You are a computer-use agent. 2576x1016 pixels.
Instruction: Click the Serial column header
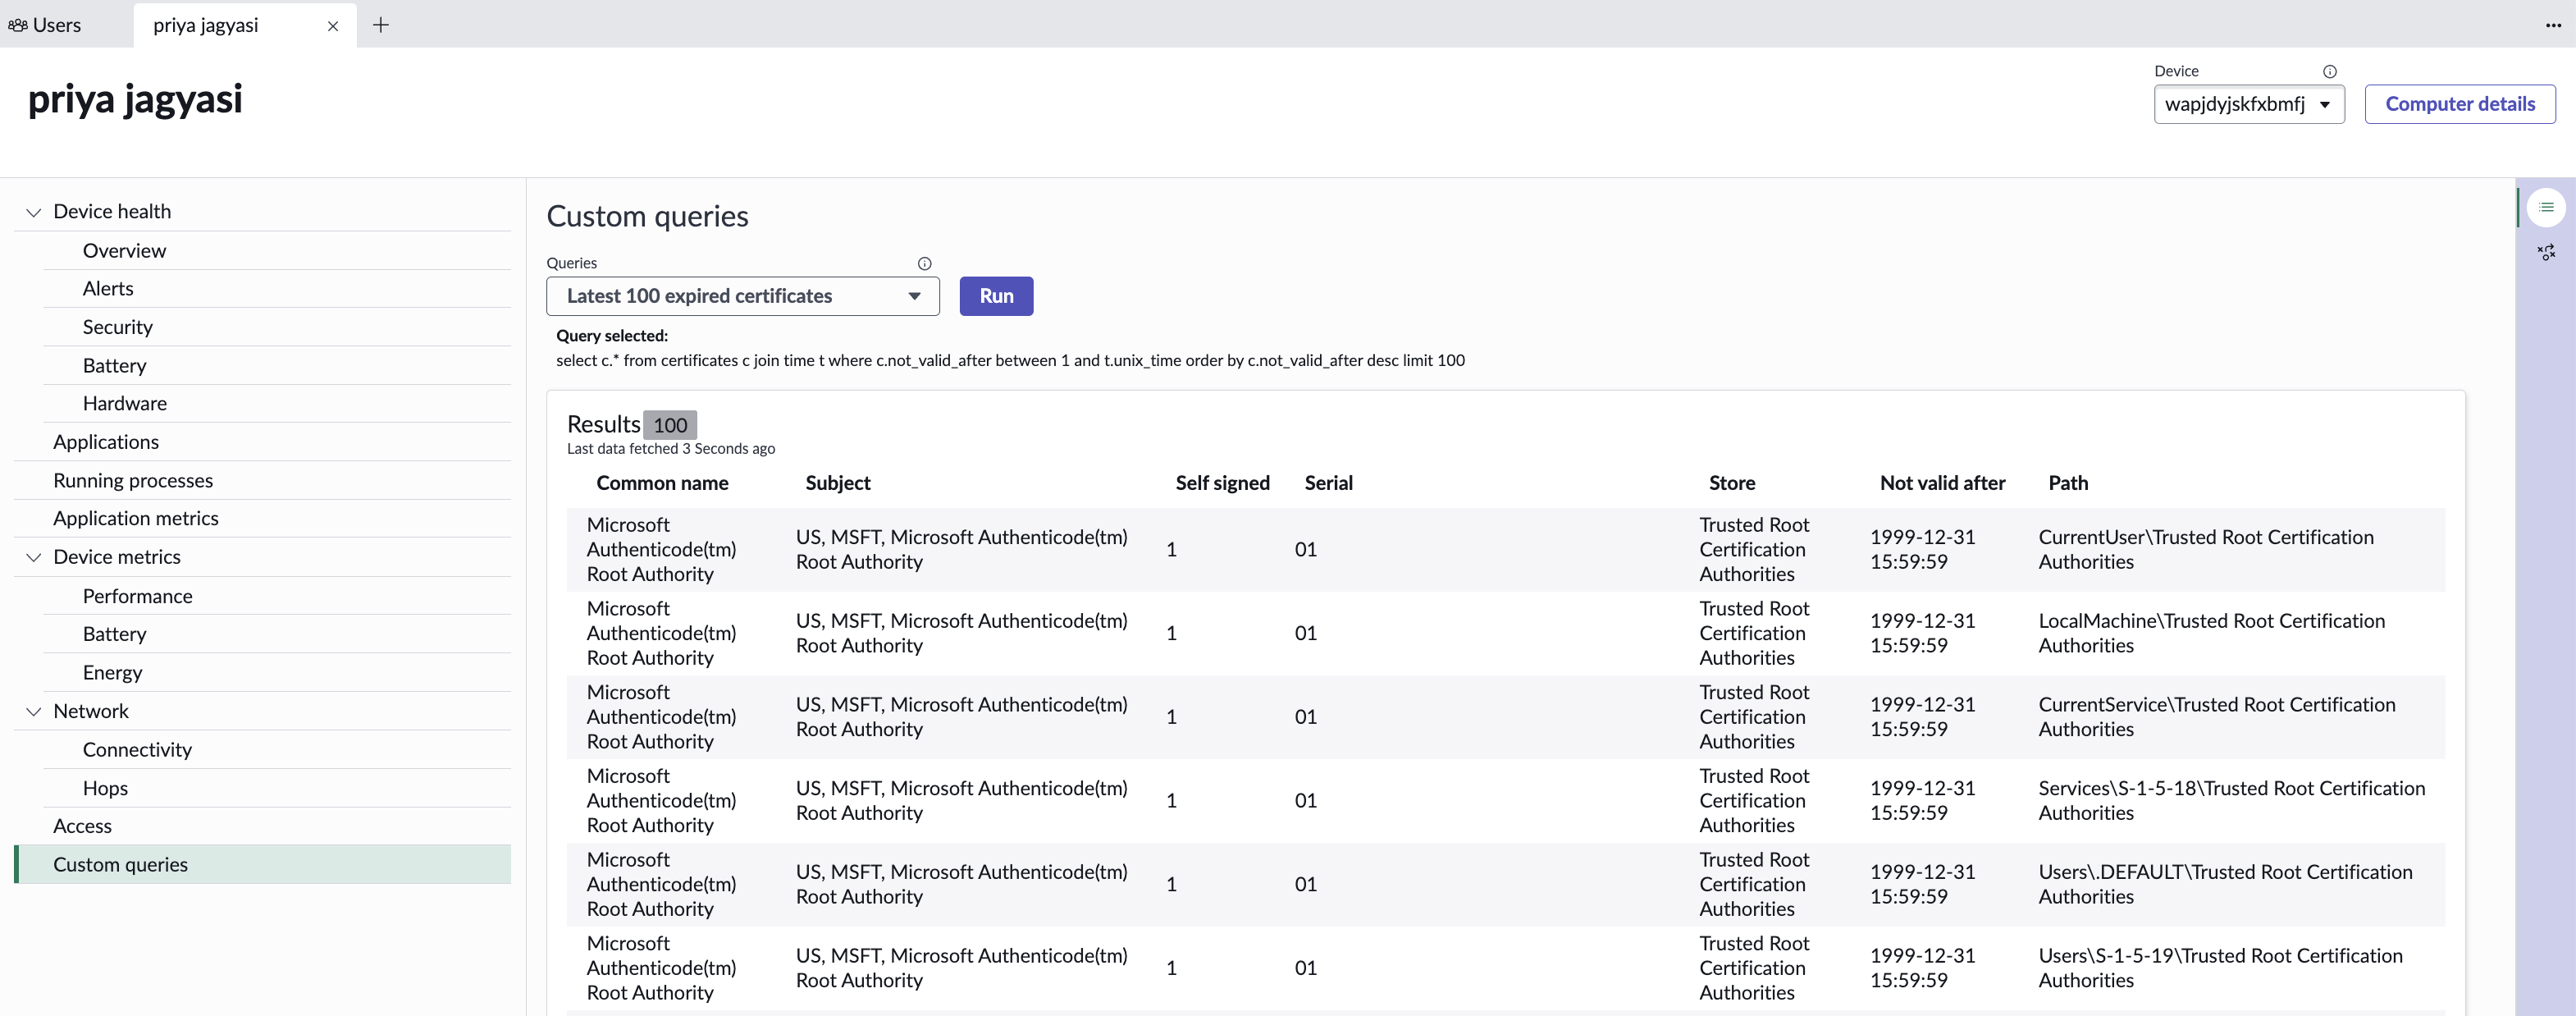point(1328,483)
